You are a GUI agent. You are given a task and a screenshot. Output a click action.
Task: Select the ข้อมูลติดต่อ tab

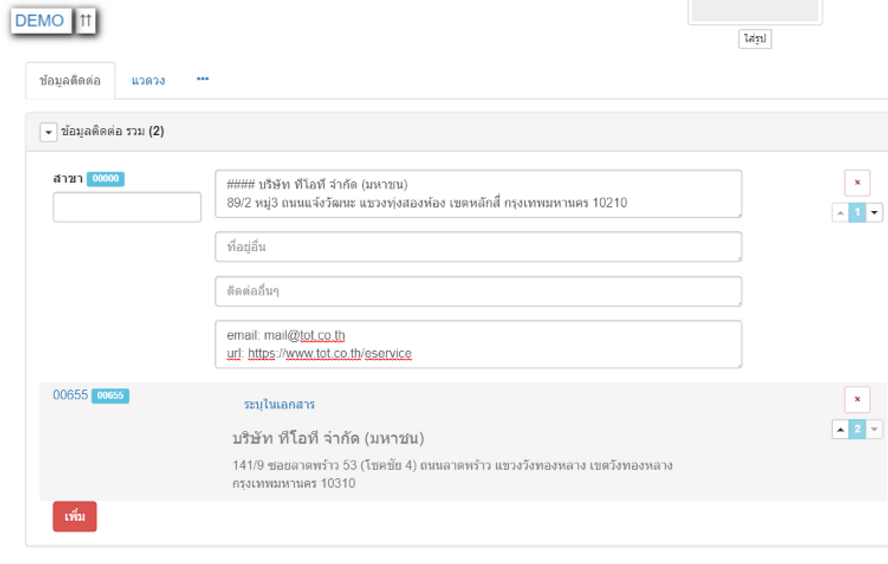70,80
